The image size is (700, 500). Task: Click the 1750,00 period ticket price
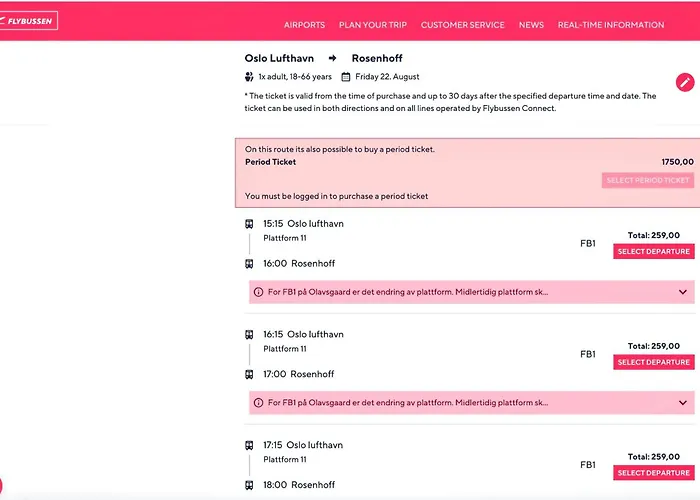[678, 162]
